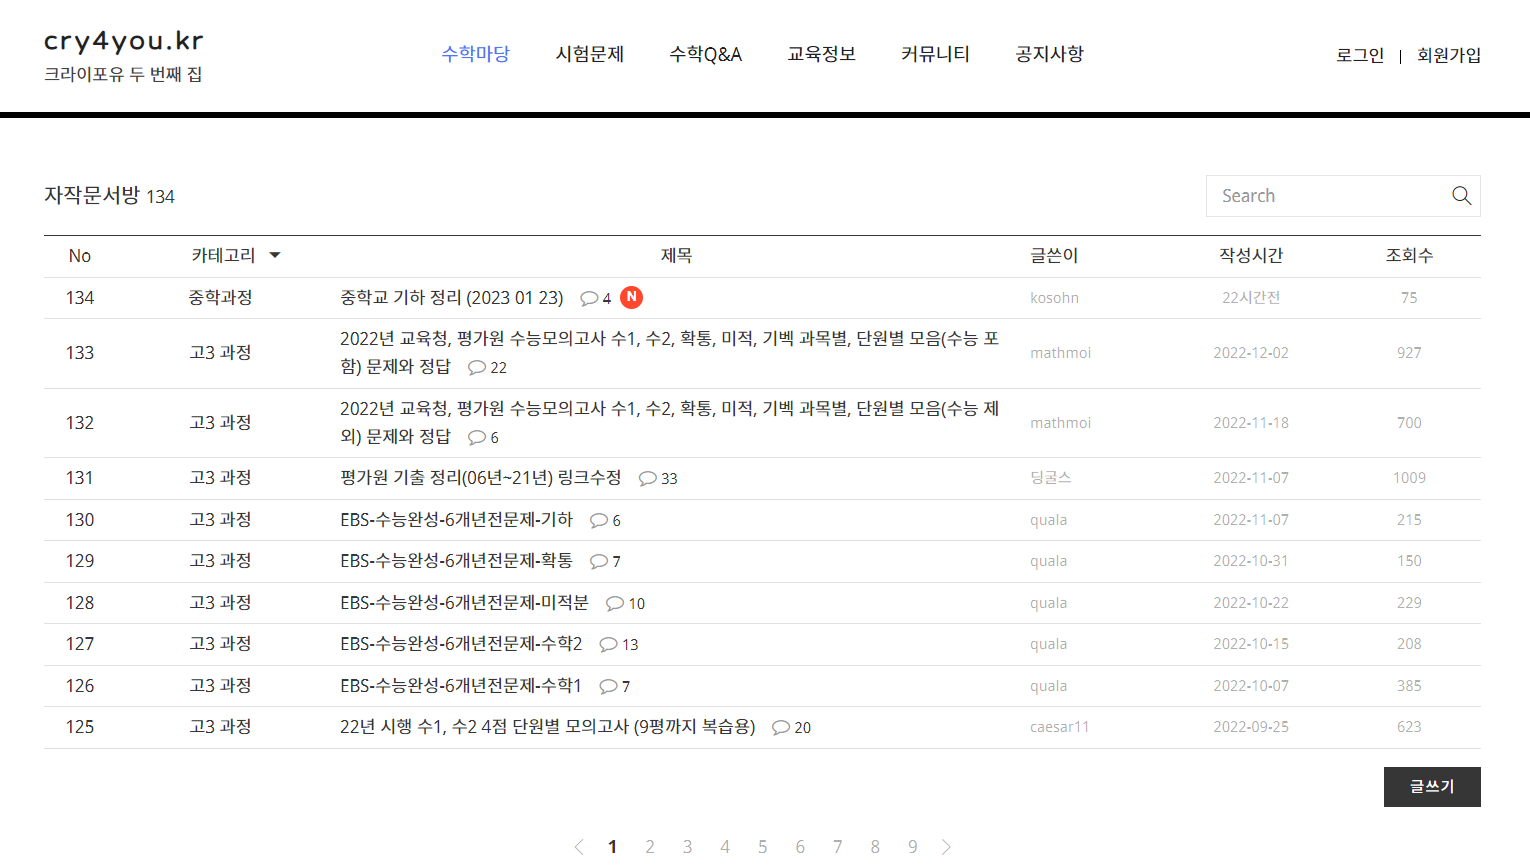Go to page 8
Viewport: 1530px width, 867px height.
pyautogui.click(x=875, y=847)
